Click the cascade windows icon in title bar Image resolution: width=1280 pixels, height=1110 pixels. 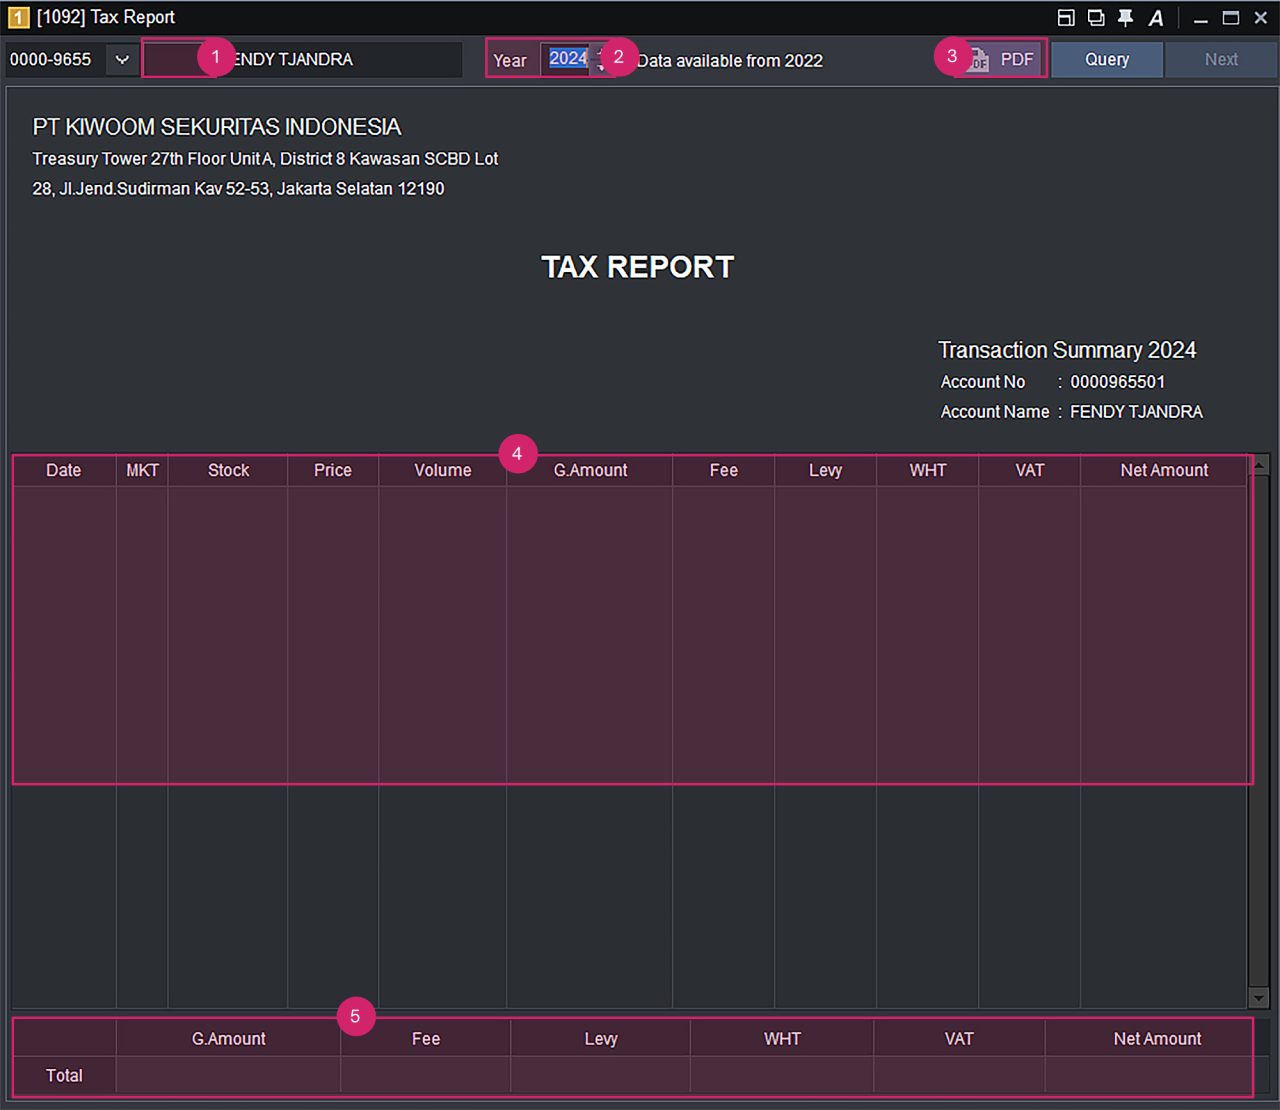[x=1096, y=18]
